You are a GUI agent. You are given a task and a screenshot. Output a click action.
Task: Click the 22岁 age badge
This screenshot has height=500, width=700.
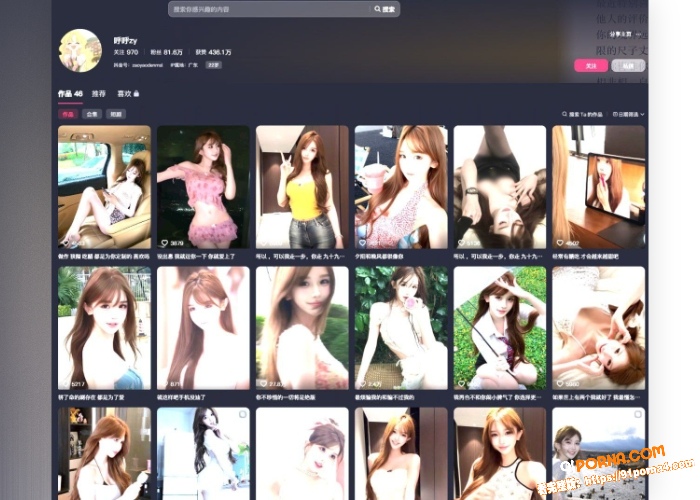tap(213, 65)
